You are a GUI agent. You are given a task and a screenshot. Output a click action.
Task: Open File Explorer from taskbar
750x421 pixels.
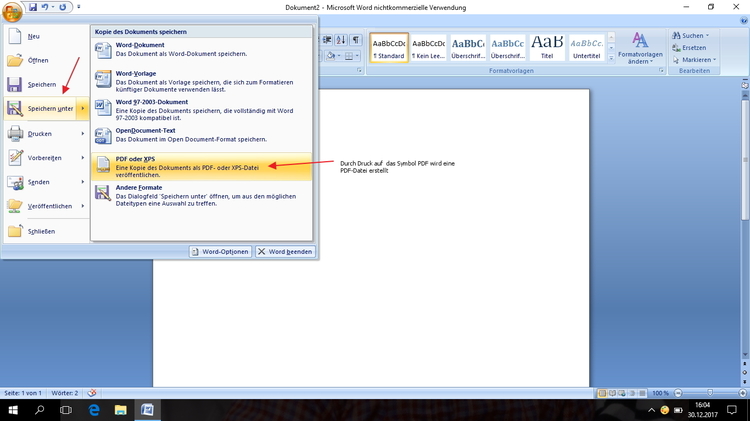tap(121, 410)
